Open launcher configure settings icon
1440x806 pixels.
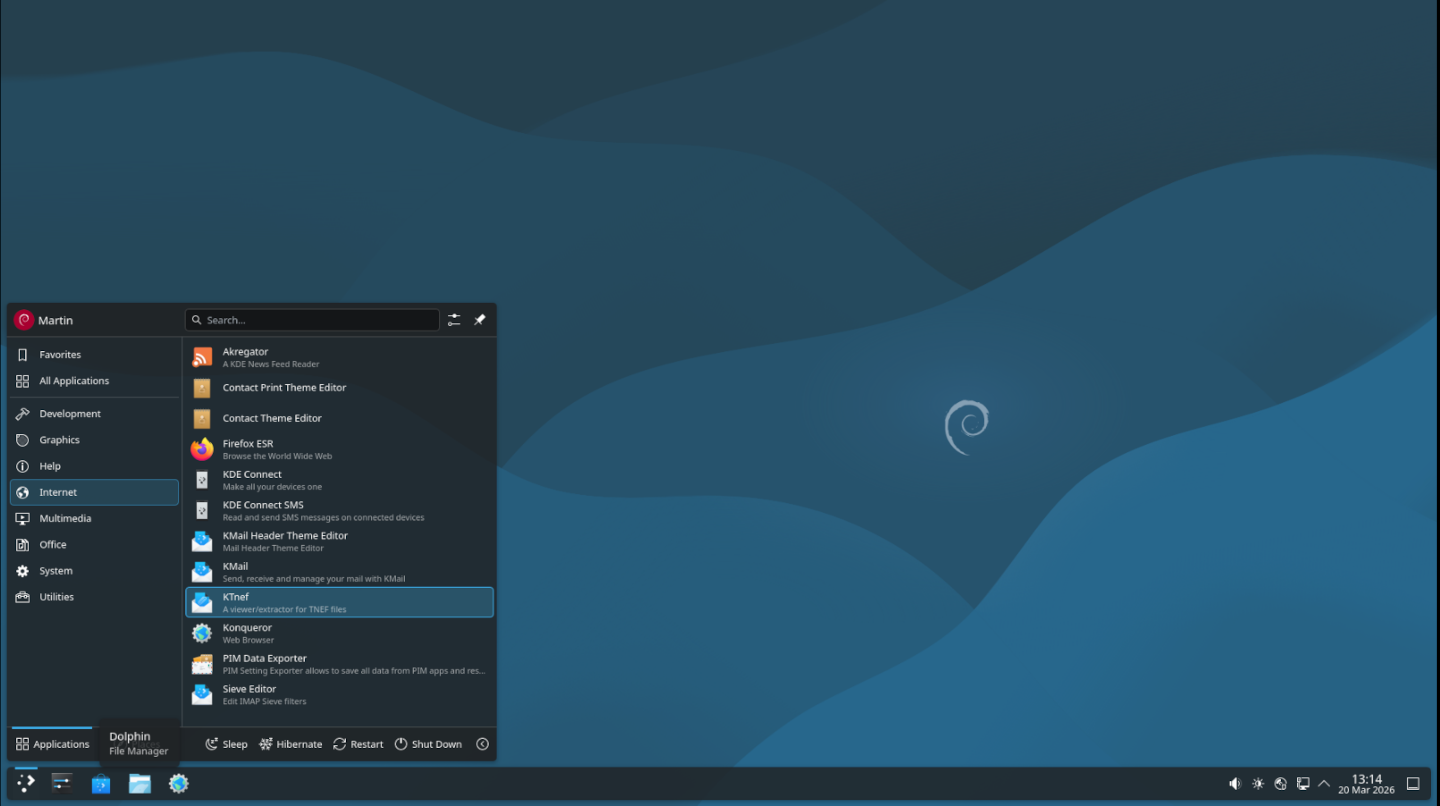pyautogui.click(x=454, y=320)
